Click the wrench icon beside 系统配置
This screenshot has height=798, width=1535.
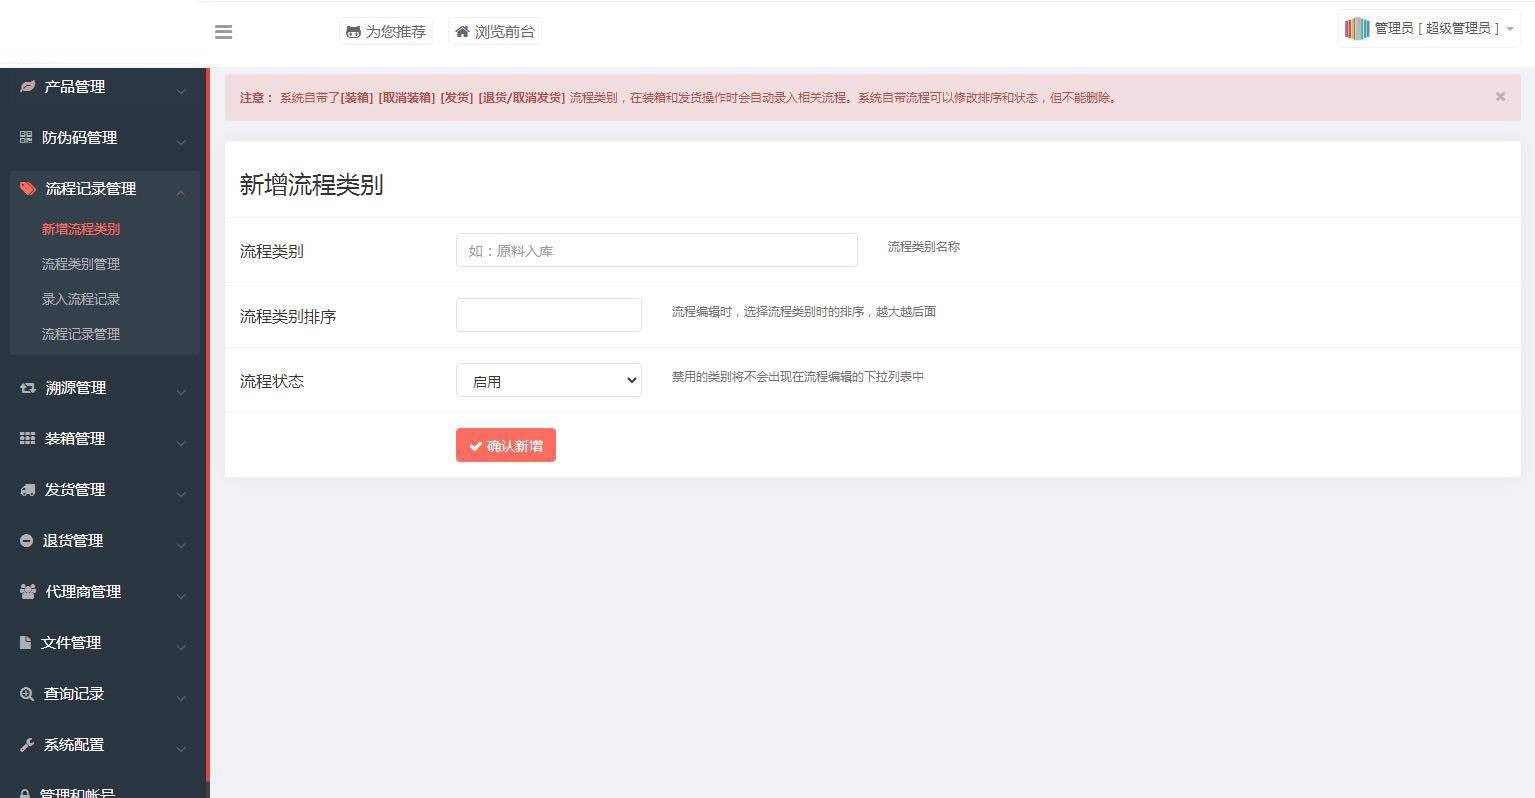27,745
